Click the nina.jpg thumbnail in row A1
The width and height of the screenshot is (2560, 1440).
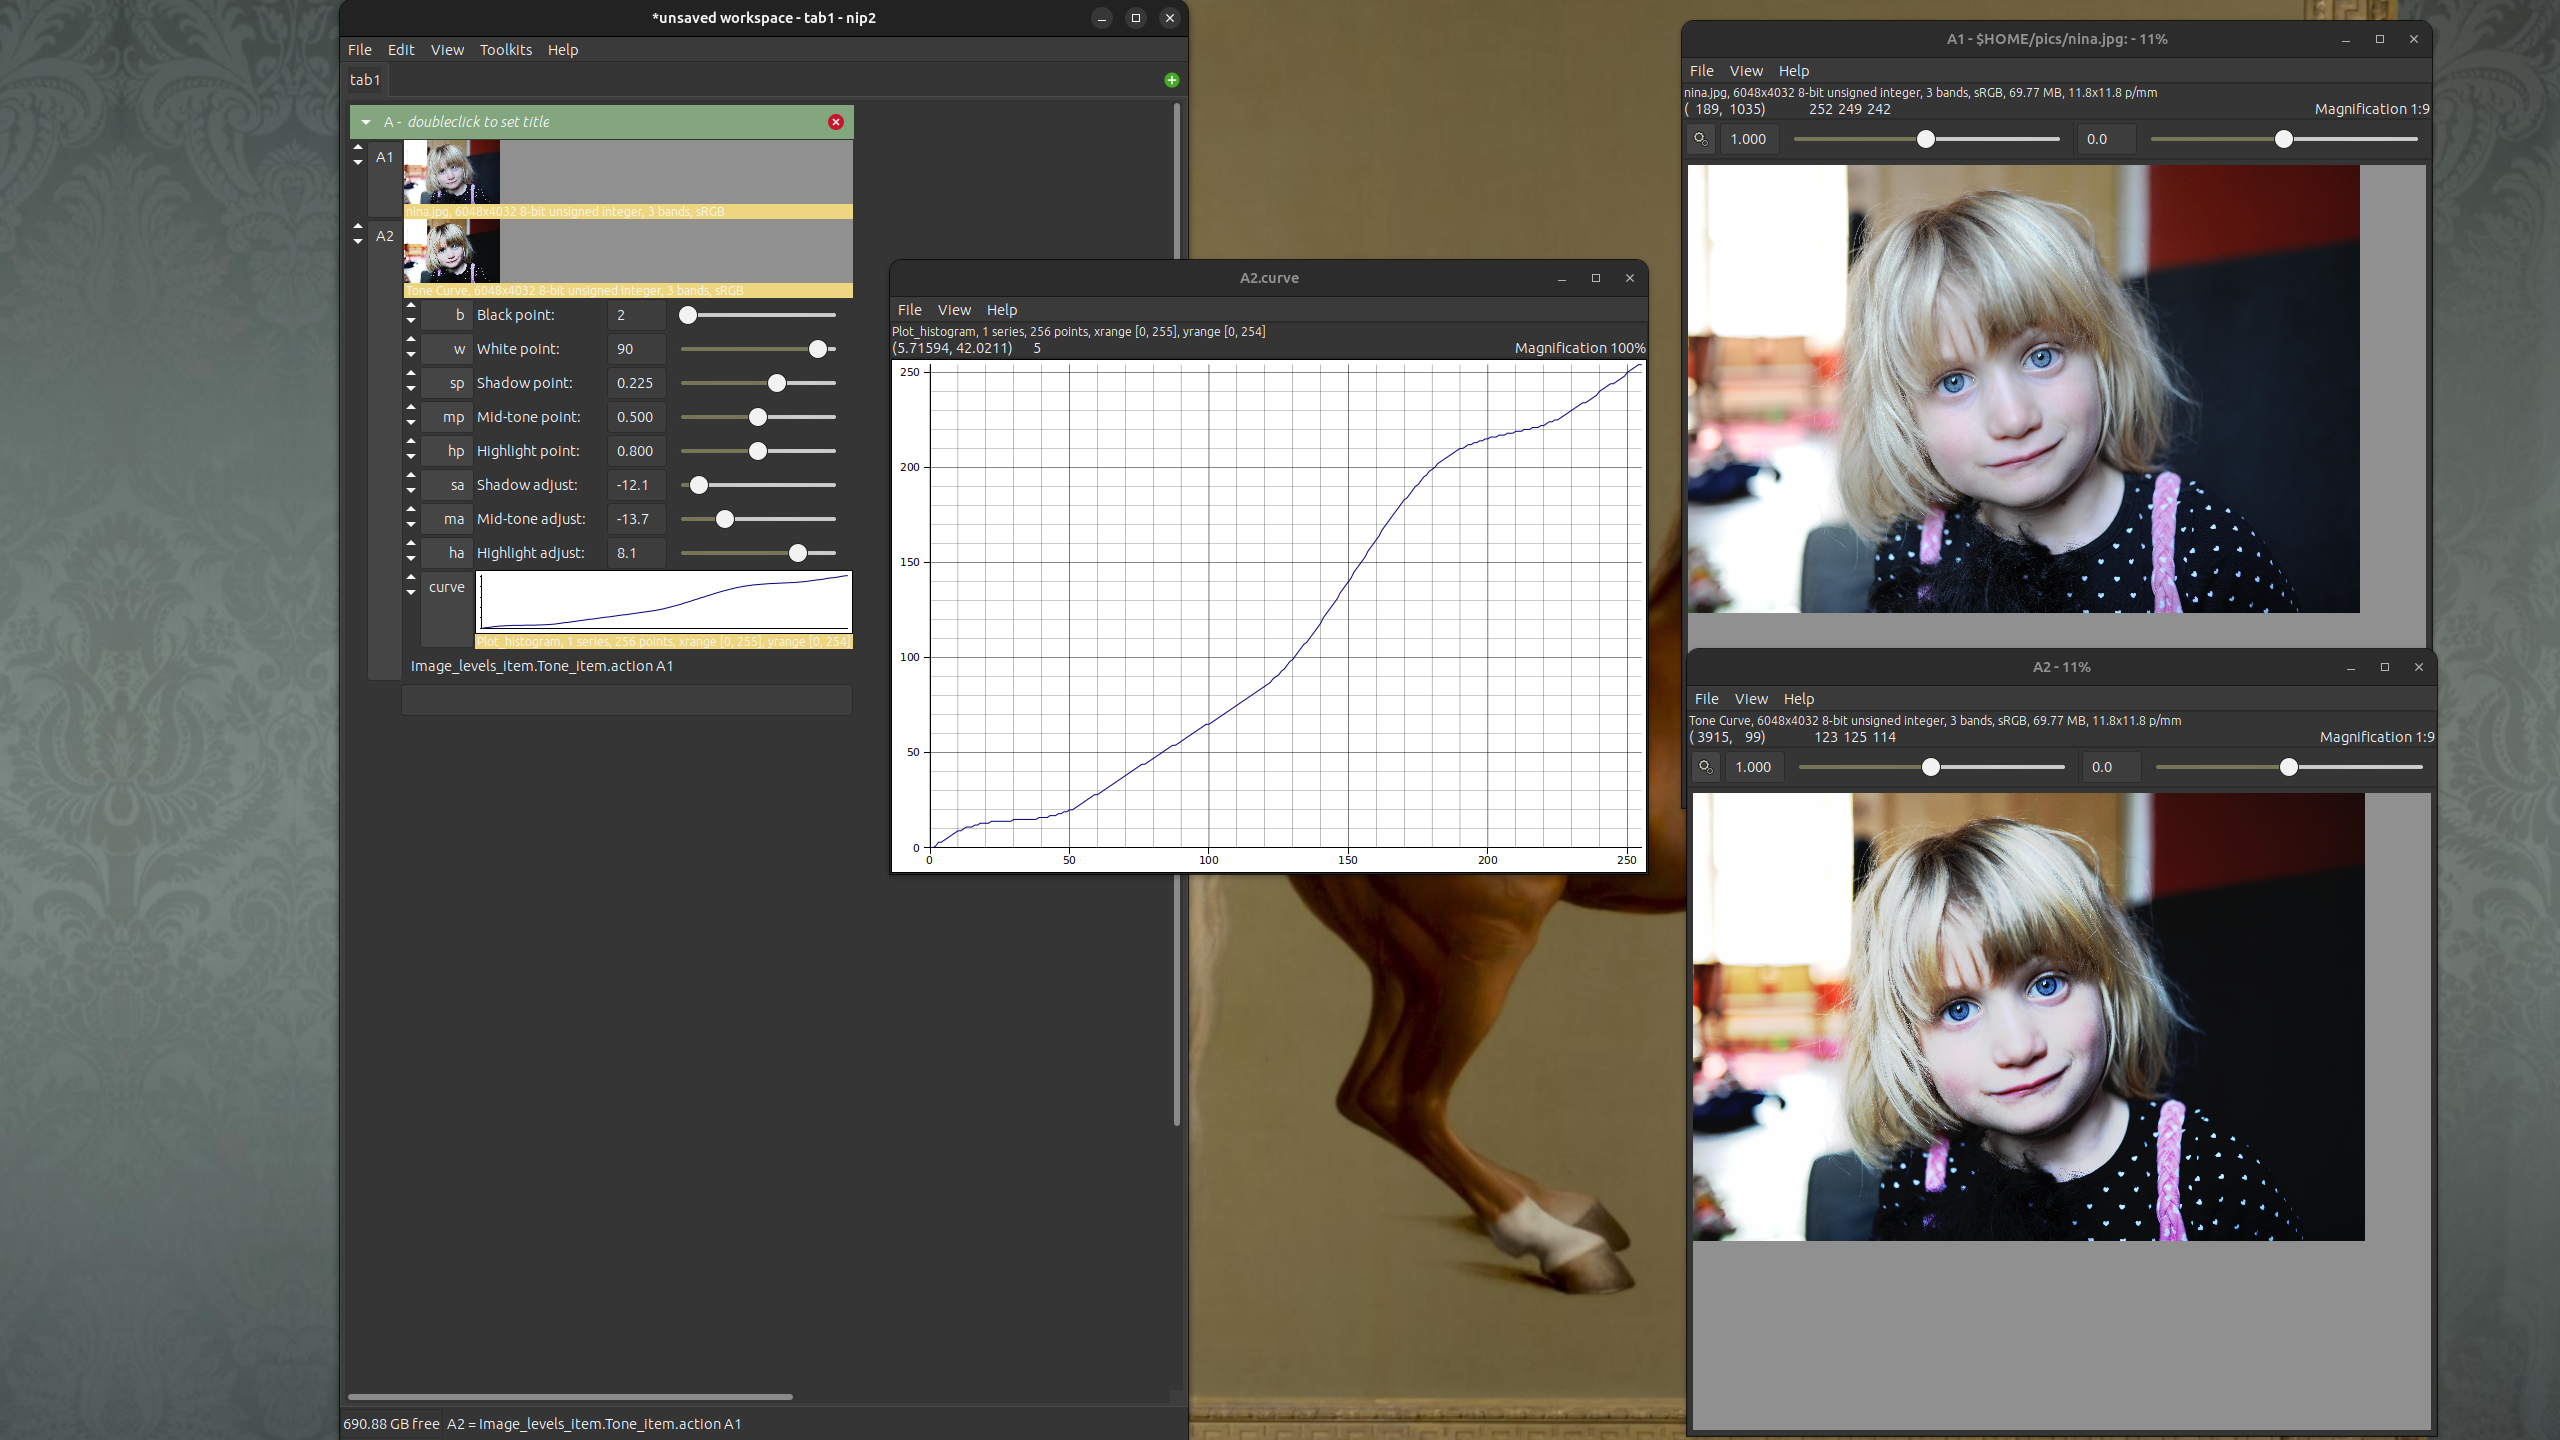[x=452, y=174]
